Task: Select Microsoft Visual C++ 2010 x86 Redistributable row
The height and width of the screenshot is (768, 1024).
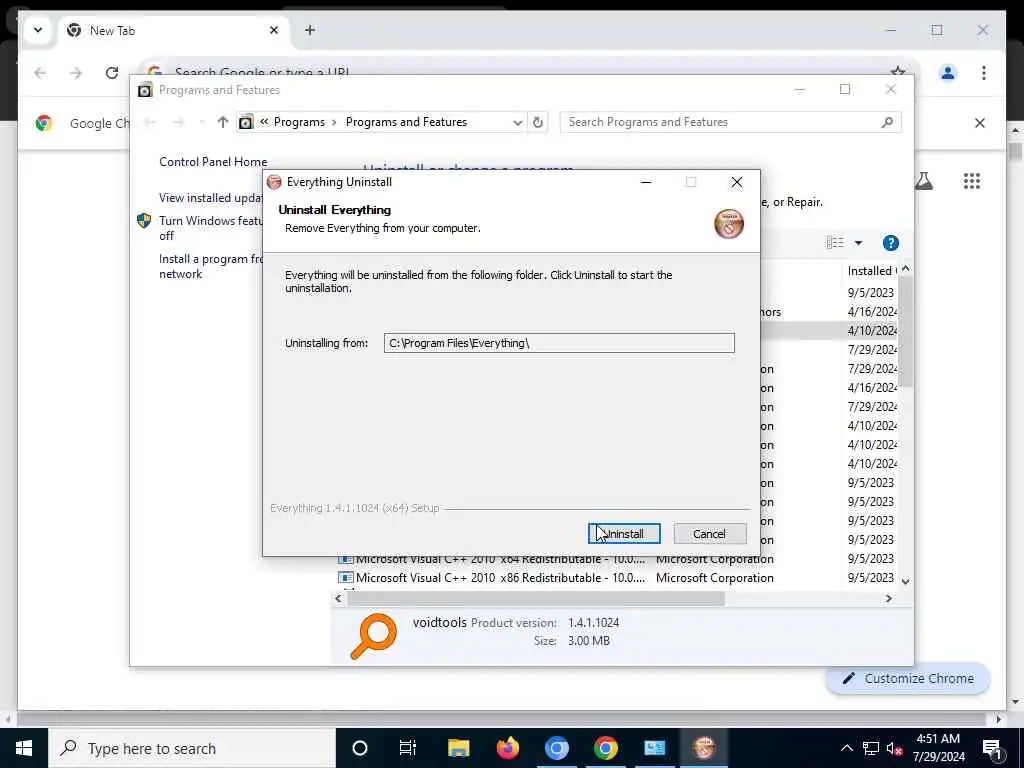Action: [616, 578]
